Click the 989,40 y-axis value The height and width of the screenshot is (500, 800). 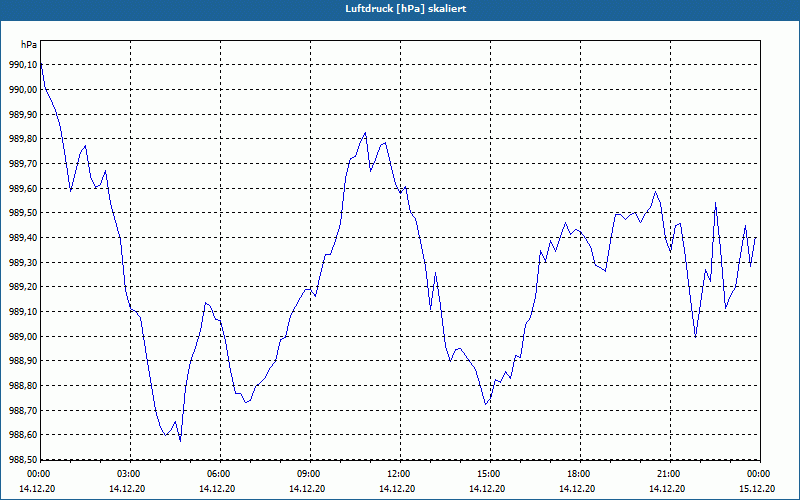pos(23,238)
